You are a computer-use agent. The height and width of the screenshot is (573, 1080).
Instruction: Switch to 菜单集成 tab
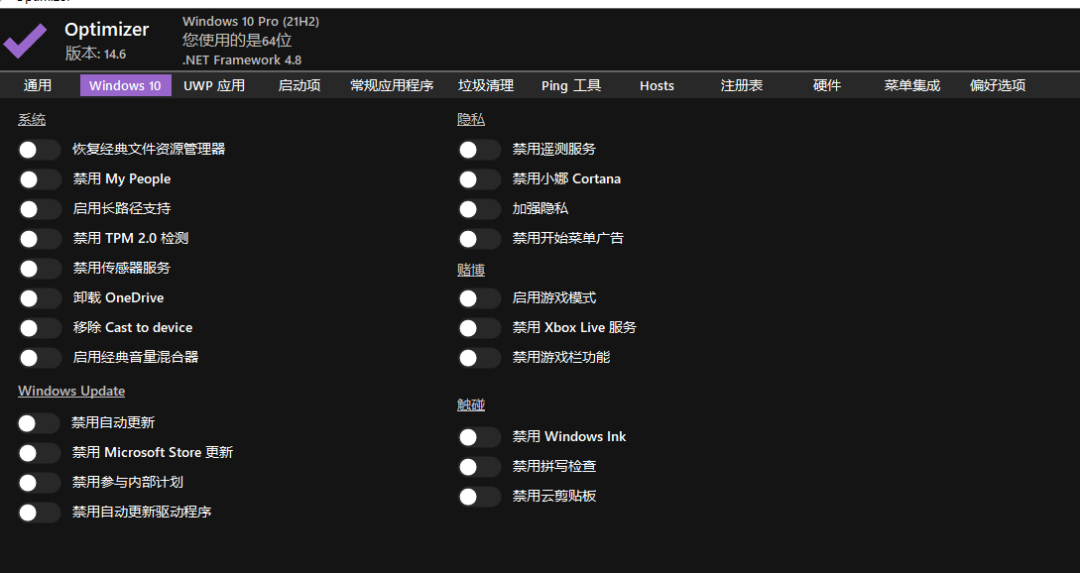click(912, 85)
